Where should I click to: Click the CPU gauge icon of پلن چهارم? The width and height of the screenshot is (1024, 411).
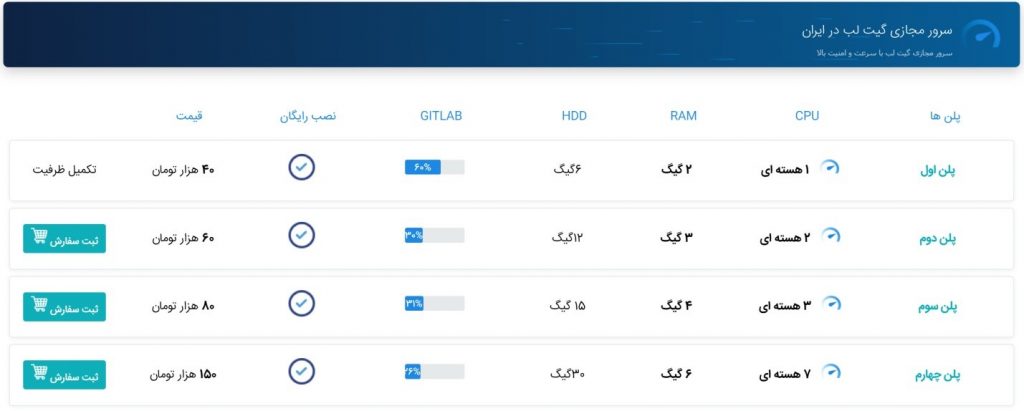831,372
